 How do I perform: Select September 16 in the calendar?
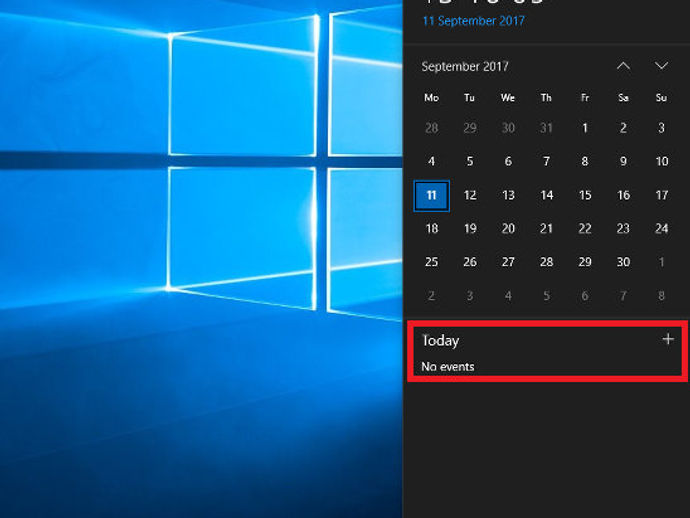[x=623, y=195]
